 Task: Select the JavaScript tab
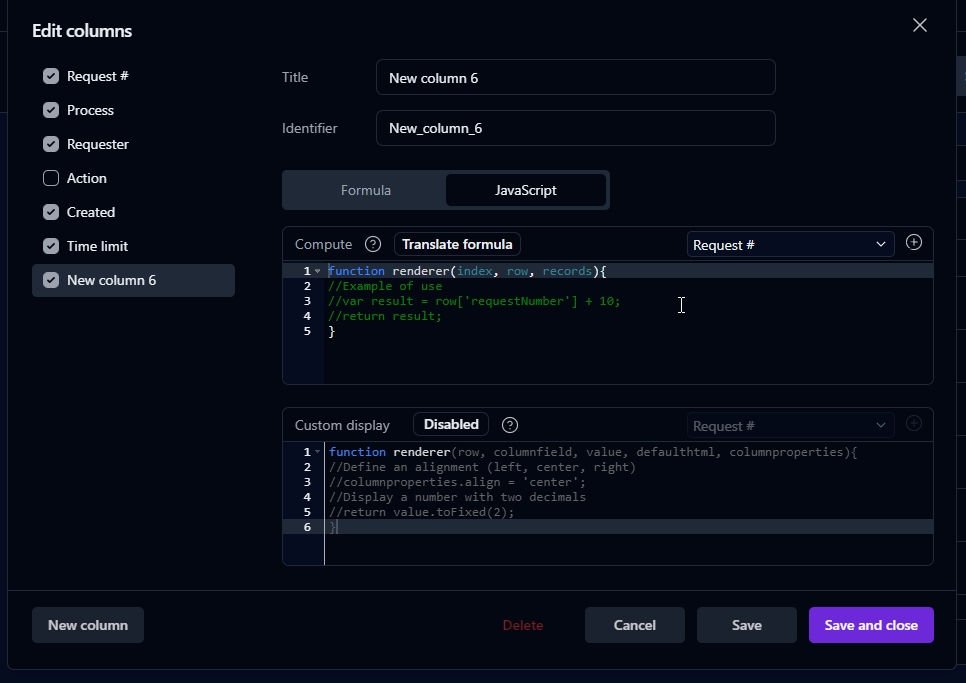coord(526,190)
